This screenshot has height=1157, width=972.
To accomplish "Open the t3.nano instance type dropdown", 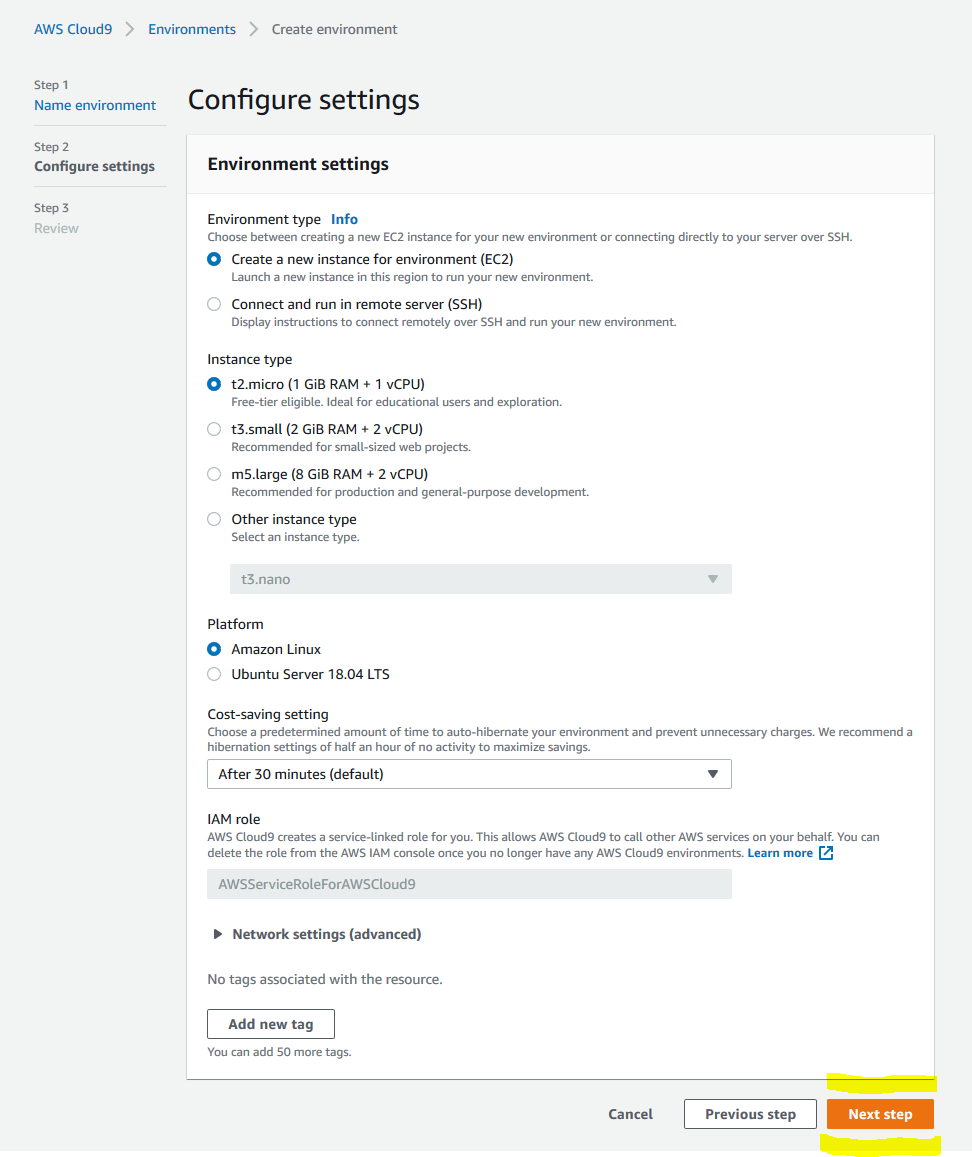I will (x=480, y=579).
